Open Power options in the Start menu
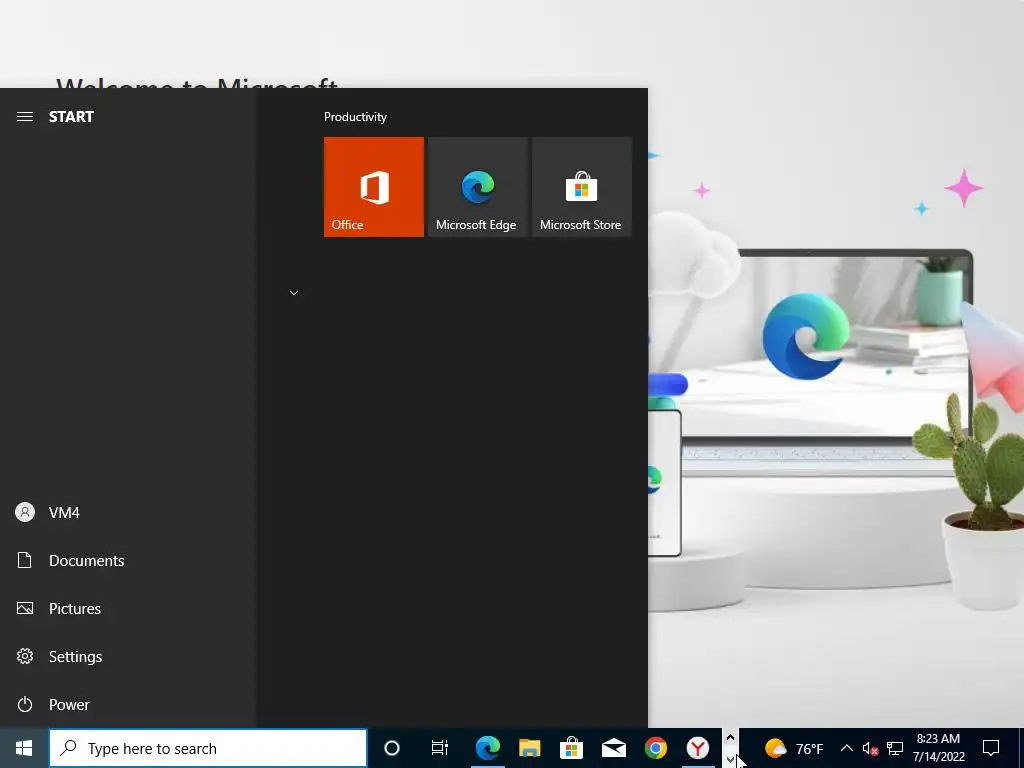This screenshot has height=768, width=1024. [127, 705]
